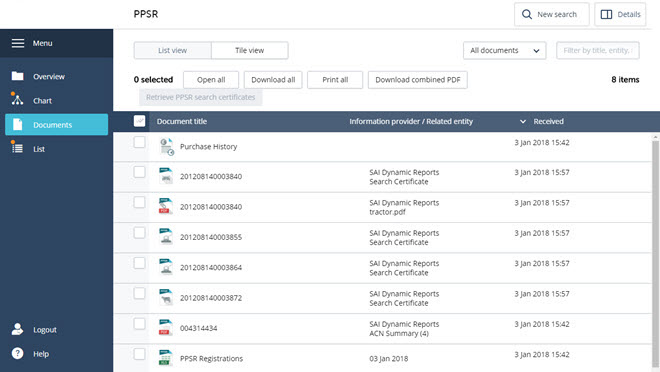Click the Logout link
This screenshot has width=660, height=372.
pyautogui.click(x=45, y=330)
